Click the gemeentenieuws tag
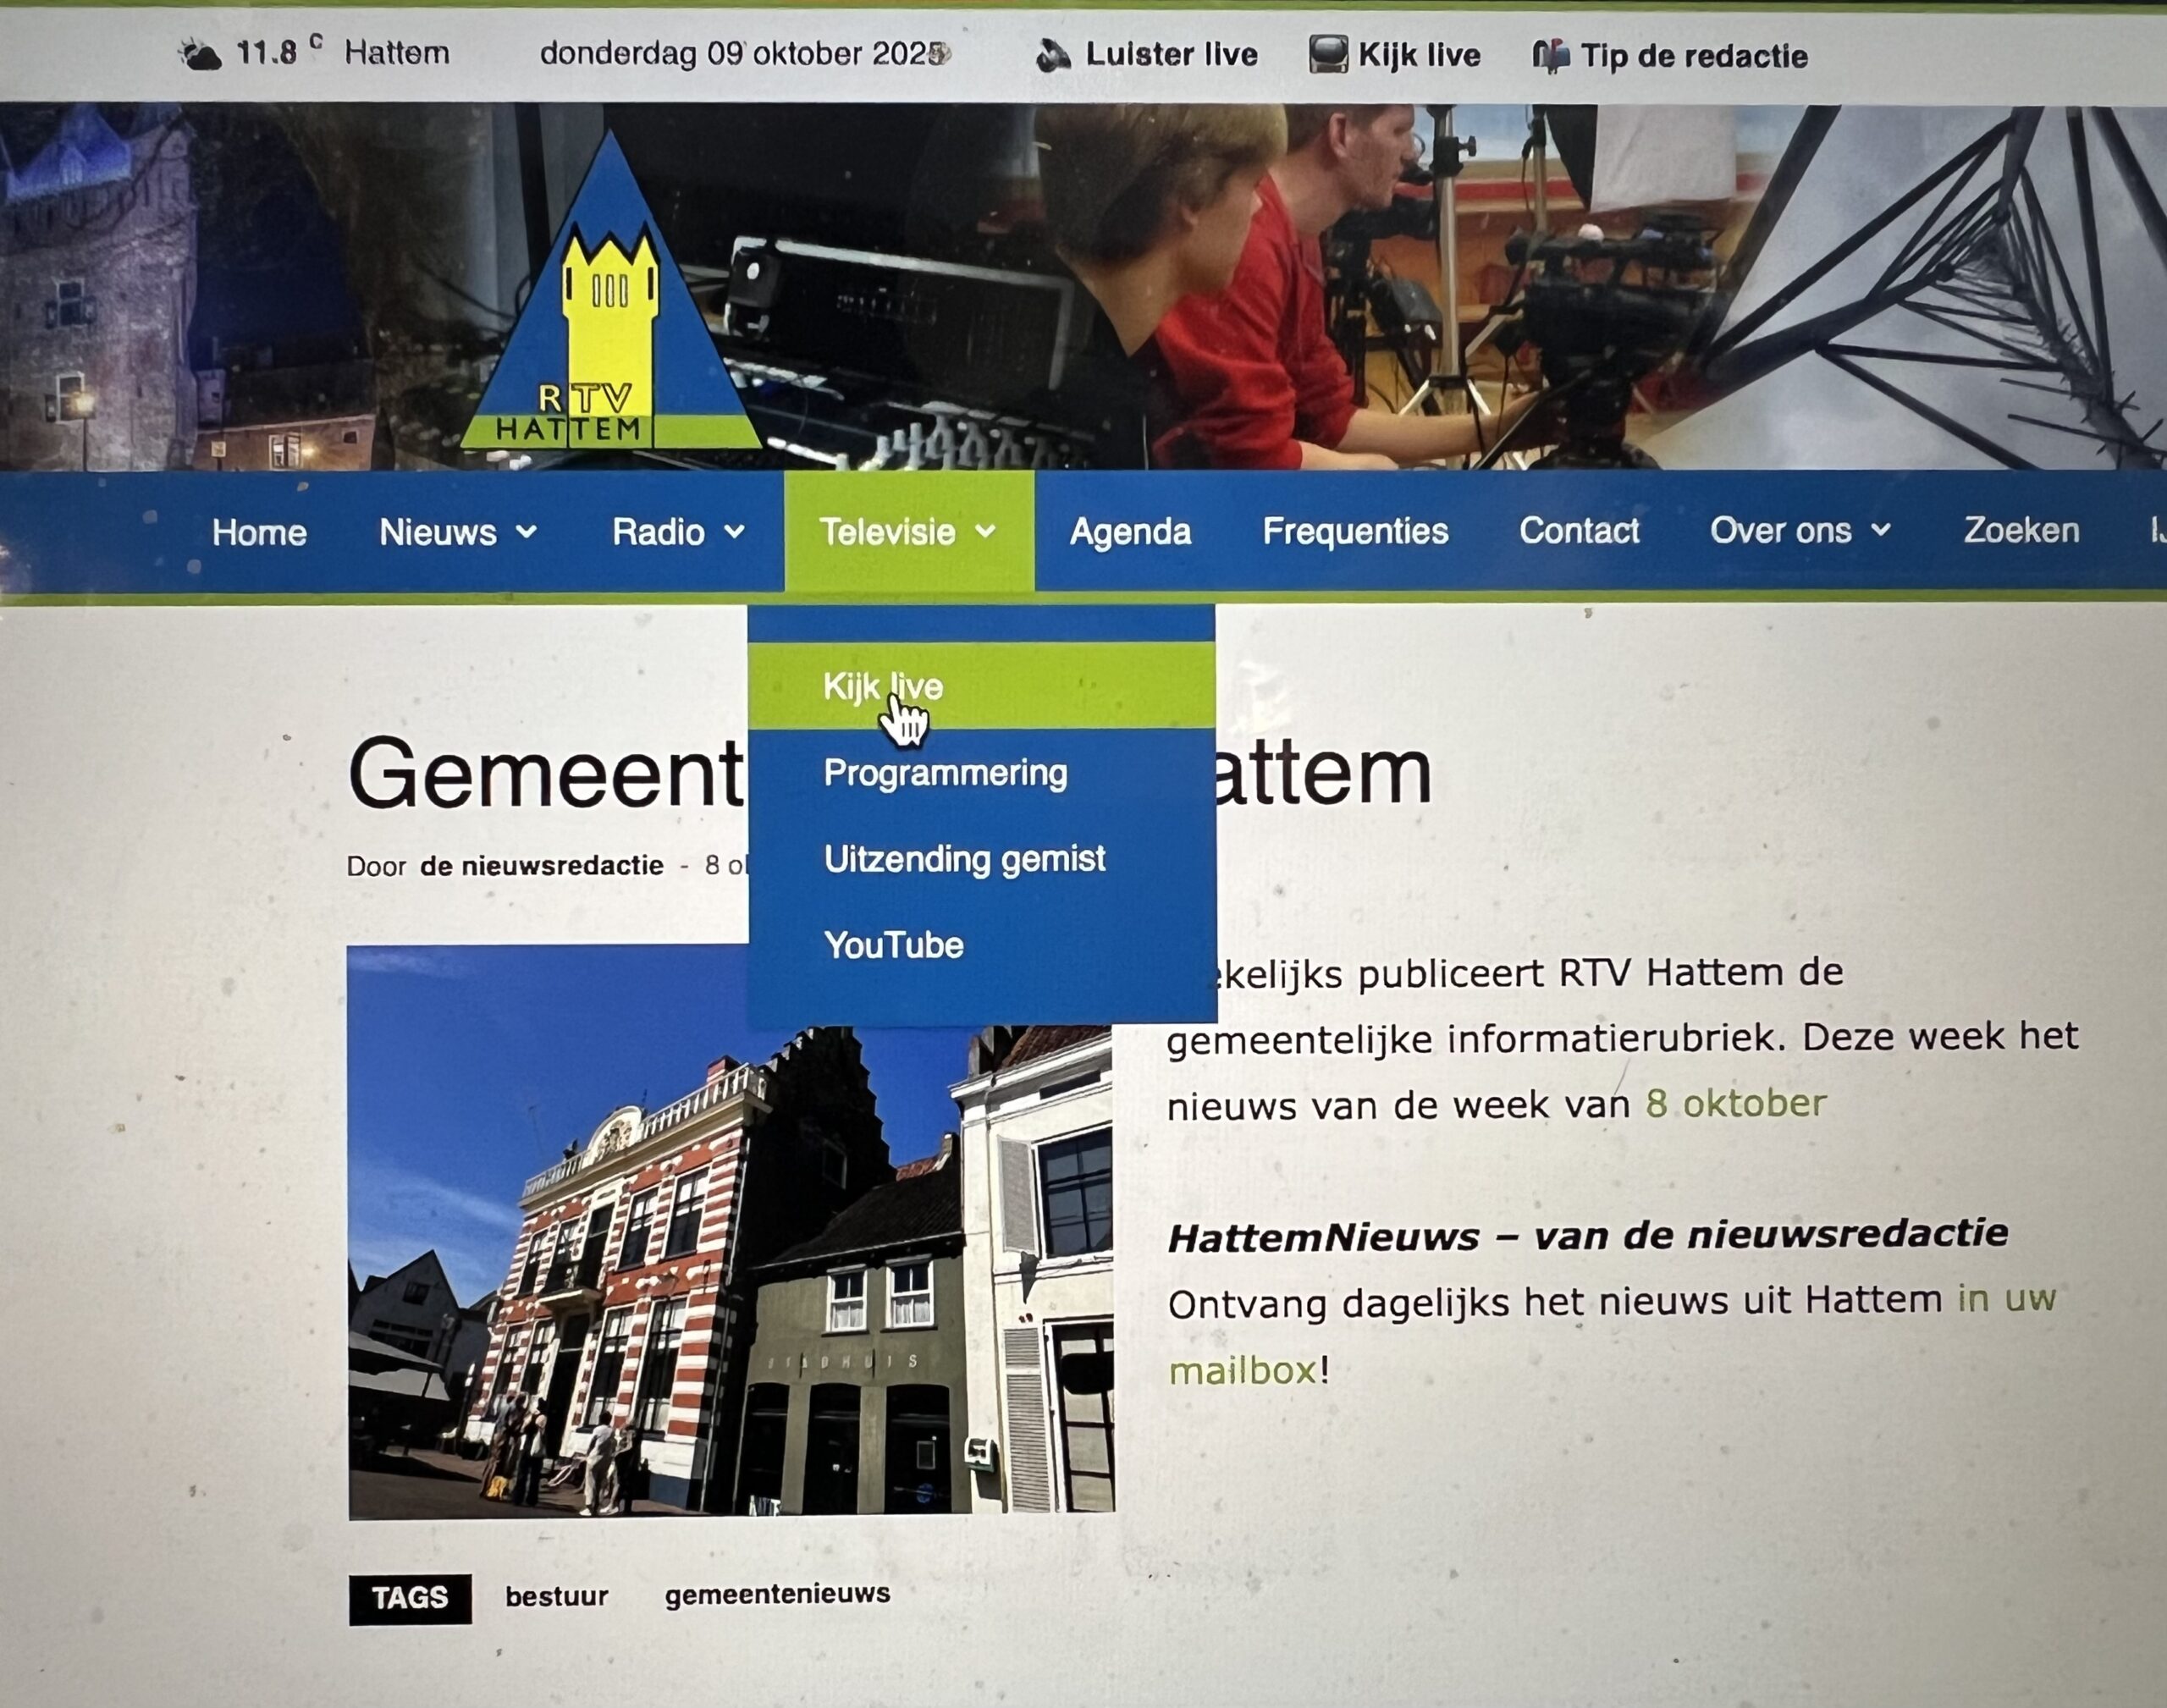 point(777,1594)
